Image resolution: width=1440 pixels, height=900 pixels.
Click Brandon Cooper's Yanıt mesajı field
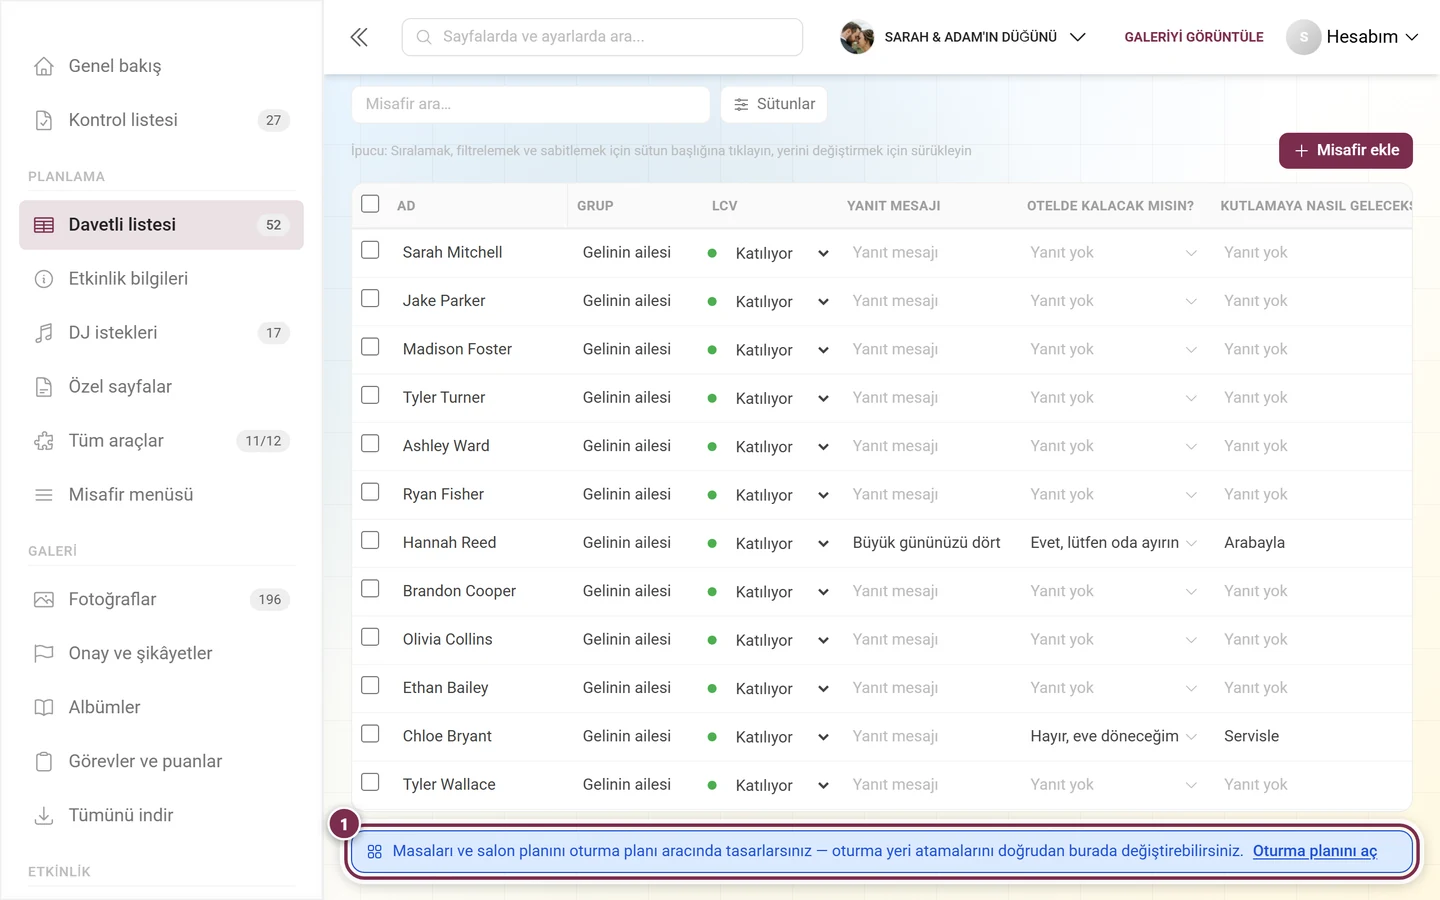click(x=926, y=591)
